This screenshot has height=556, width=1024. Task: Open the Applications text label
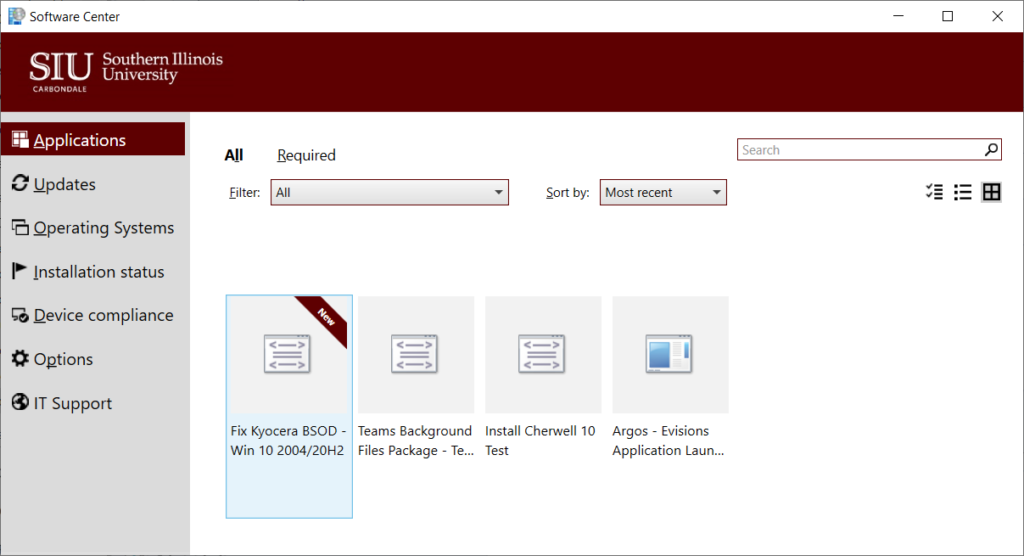pos(80,140)
